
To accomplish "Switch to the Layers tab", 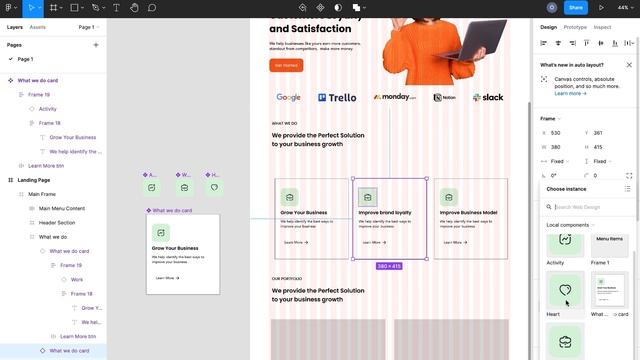I will (15, 27).
